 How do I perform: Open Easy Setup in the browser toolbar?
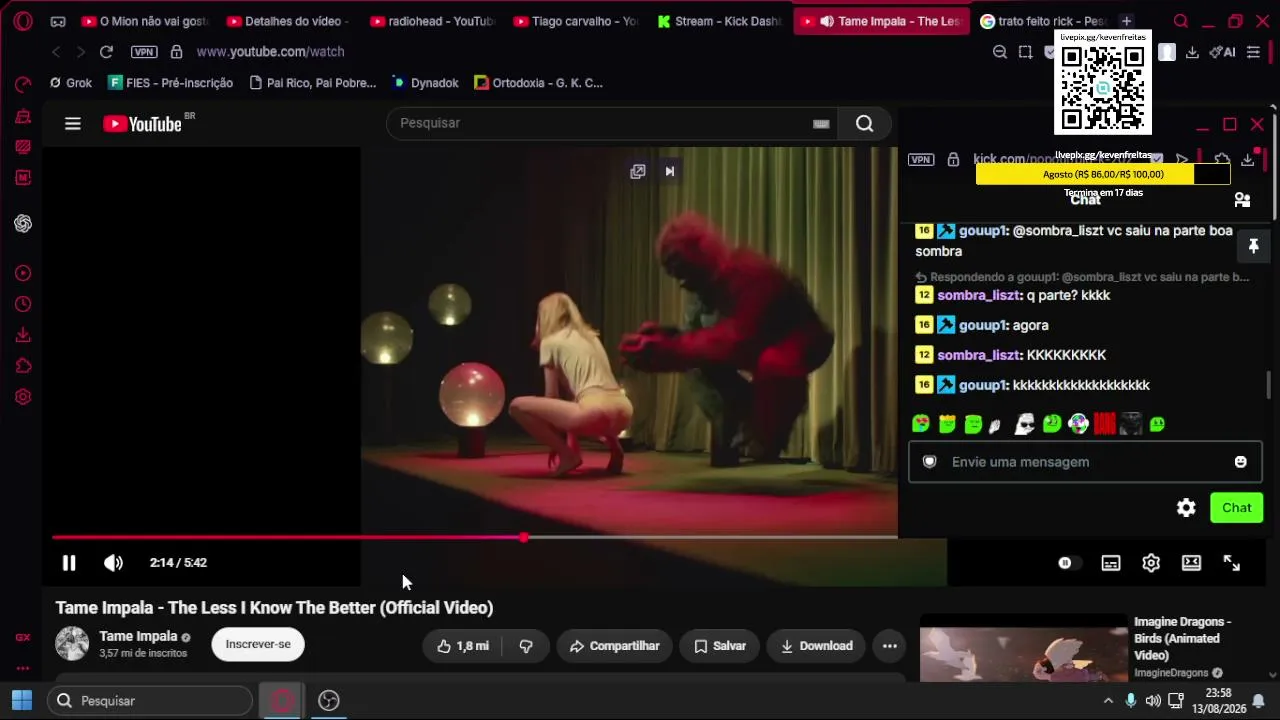pos(1253,52)
